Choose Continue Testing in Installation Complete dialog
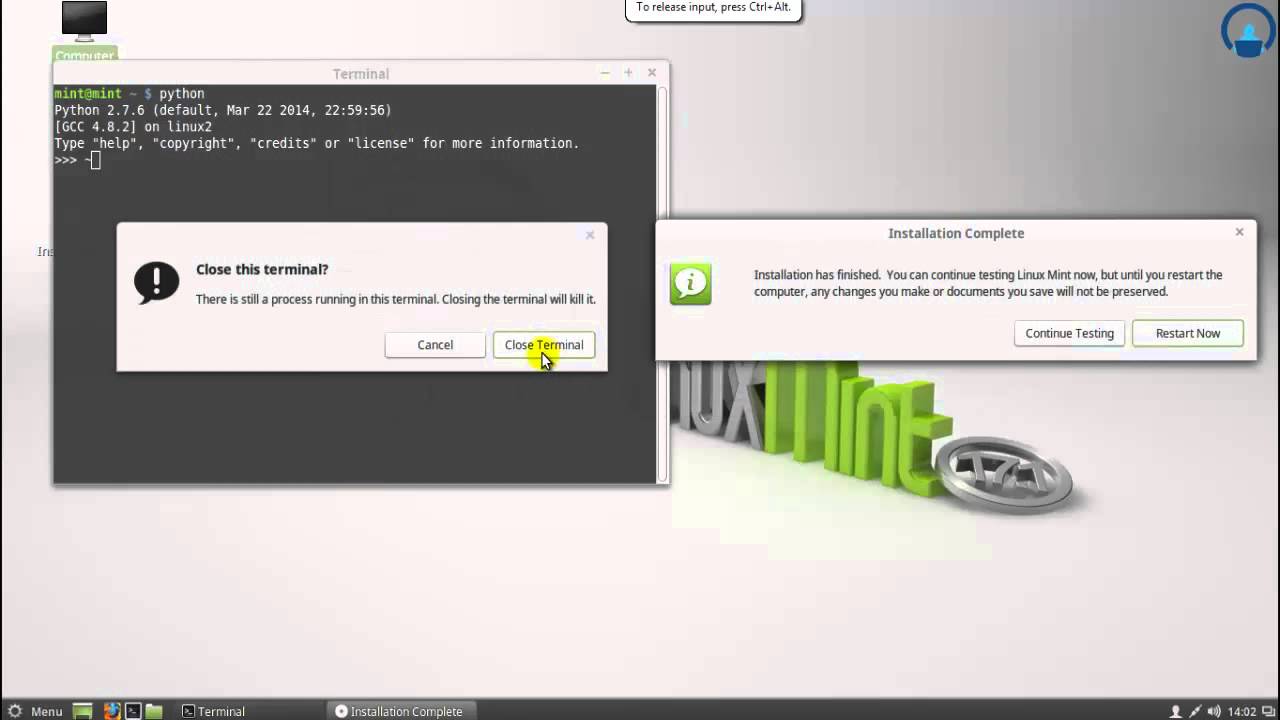The width and height of the screenshot is (1280, 720). pyautogui.click(x=1069, y=333)
